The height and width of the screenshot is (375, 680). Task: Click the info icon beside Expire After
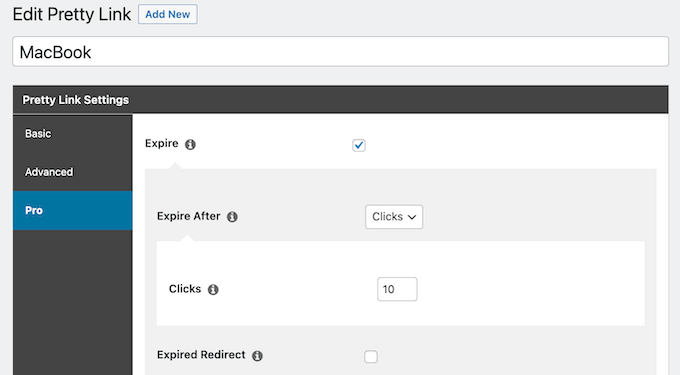232,217
